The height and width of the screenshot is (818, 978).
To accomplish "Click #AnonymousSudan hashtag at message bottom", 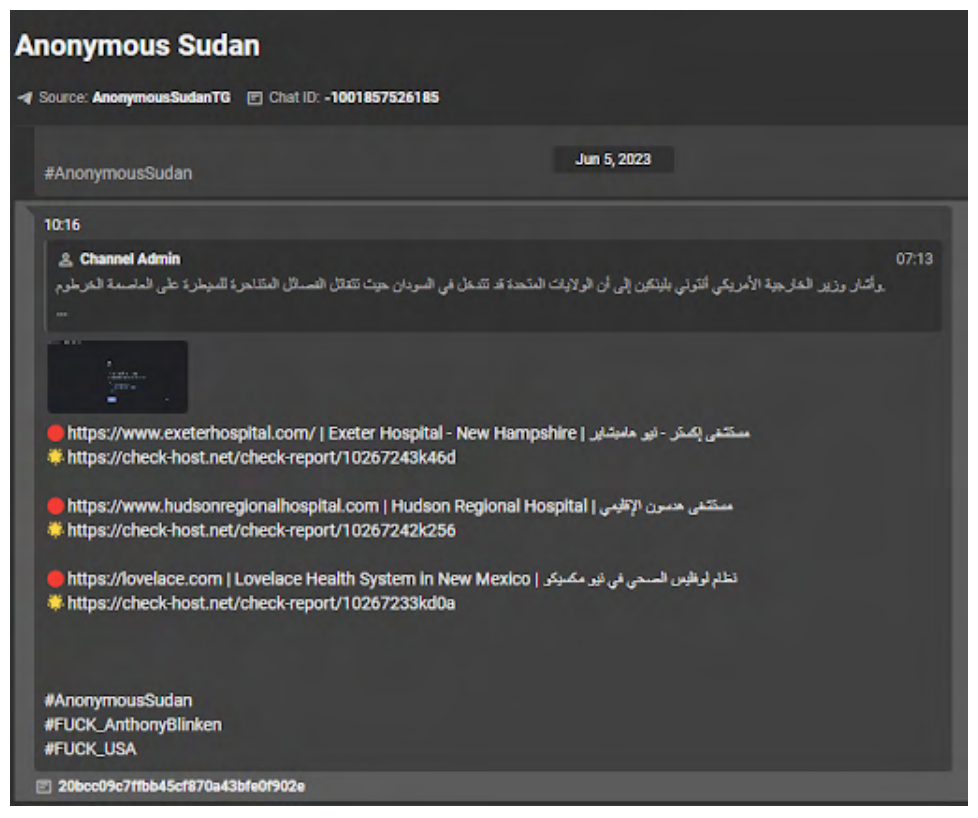I will [x=118, y=701].
